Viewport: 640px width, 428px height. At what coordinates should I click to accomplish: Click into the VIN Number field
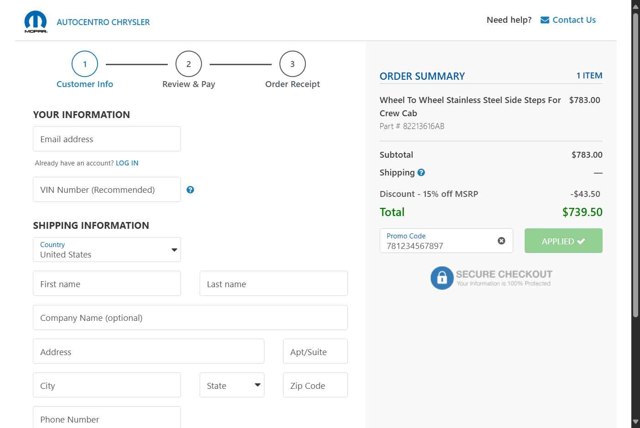[107, 190]
